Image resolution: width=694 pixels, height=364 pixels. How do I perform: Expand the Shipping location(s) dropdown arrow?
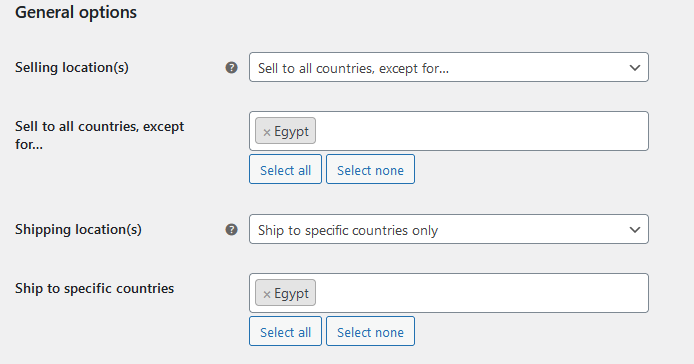coord(635,230)
